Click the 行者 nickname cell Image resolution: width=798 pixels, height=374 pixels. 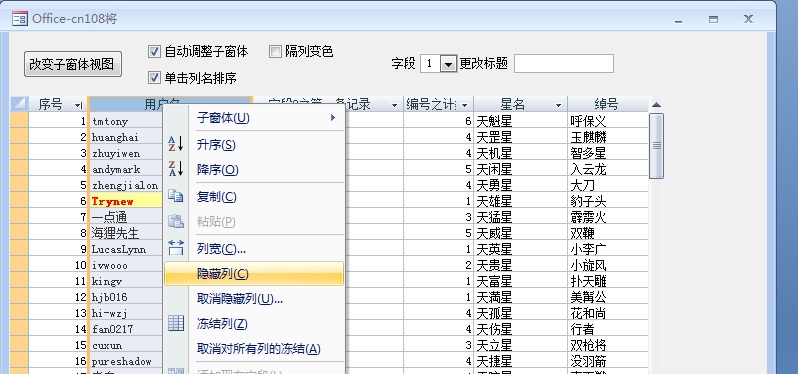click(608, 329)
